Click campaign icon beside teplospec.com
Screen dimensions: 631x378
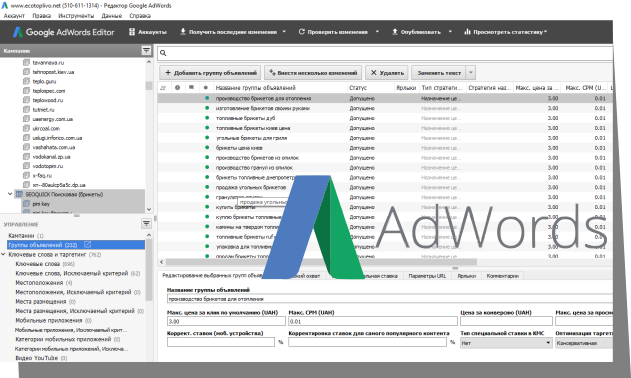pyautogui.click(x=26, y=91)
